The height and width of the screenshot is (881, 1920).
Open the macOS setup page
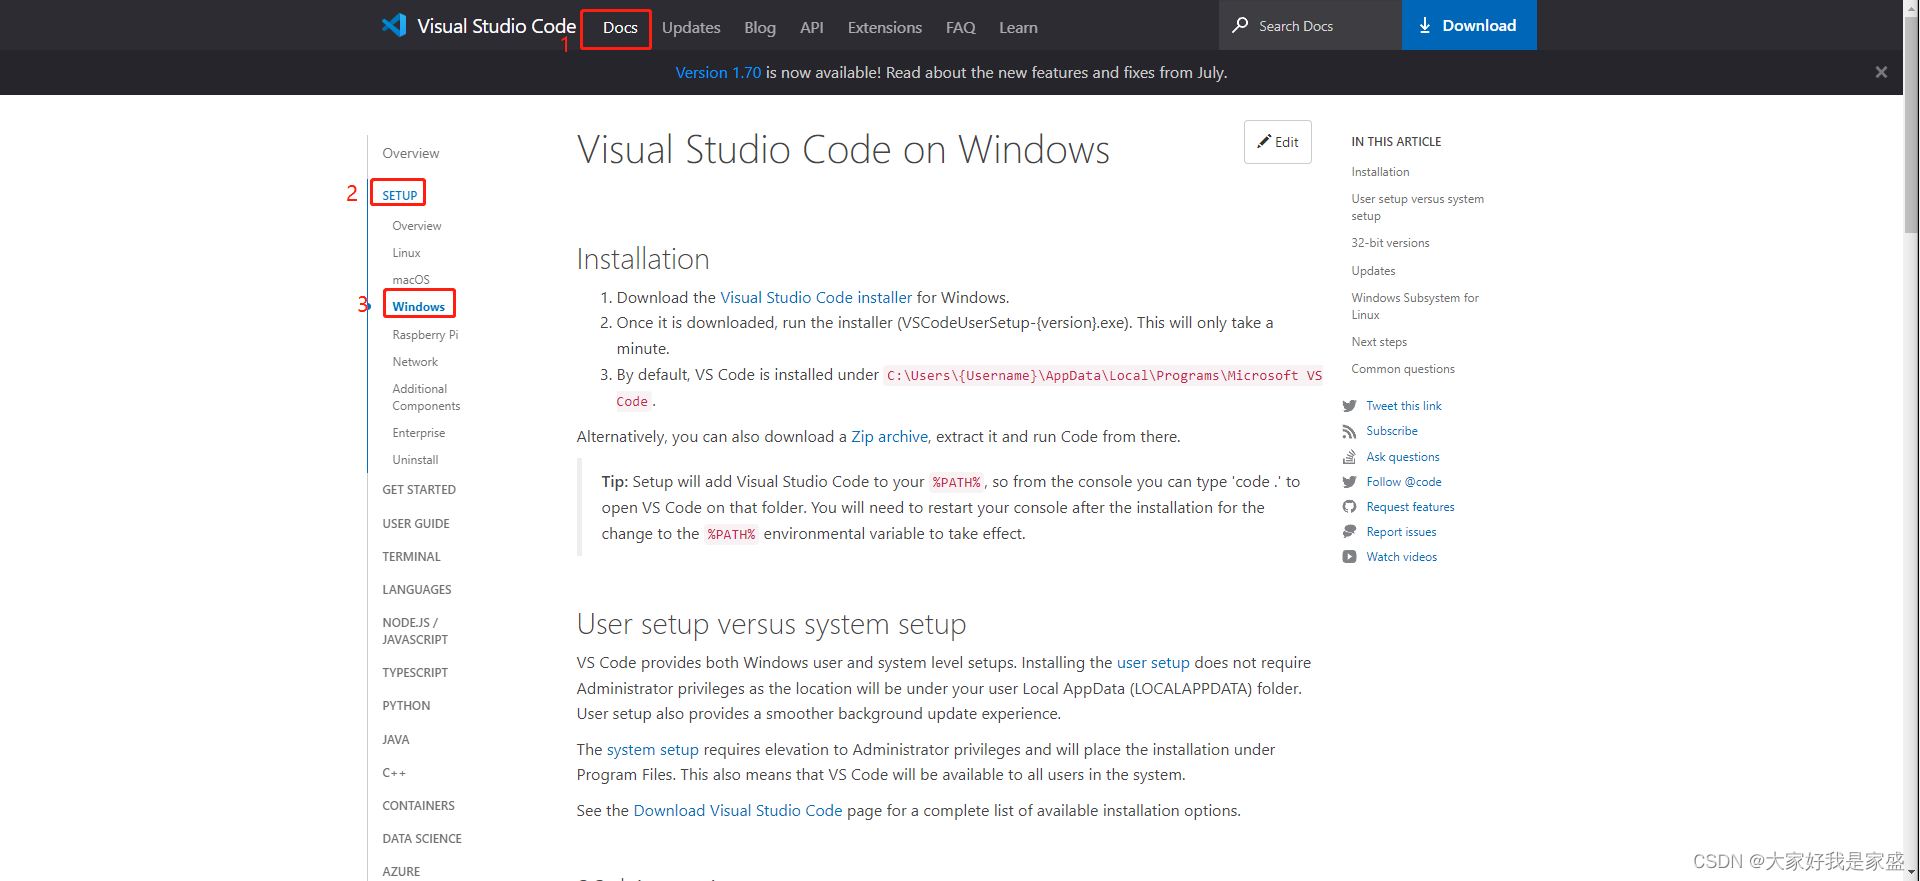point(411,280)
